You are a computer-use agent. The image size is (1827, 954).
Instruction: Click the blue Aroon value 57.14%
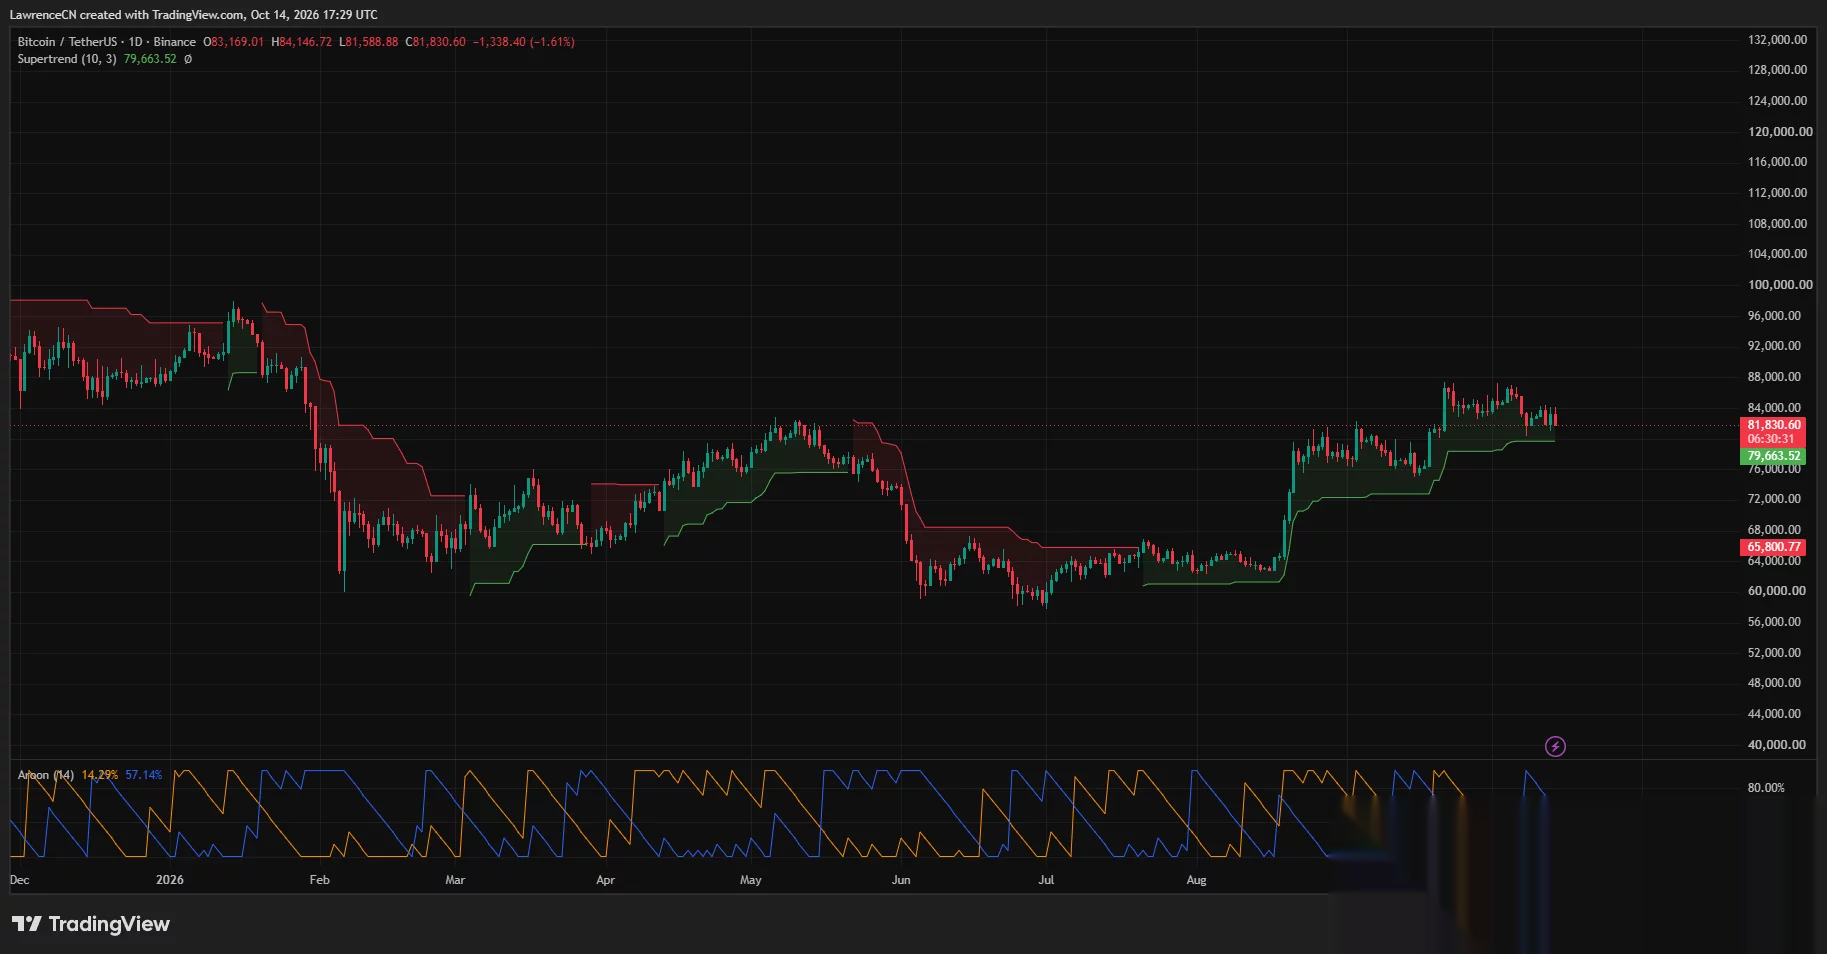143,775
